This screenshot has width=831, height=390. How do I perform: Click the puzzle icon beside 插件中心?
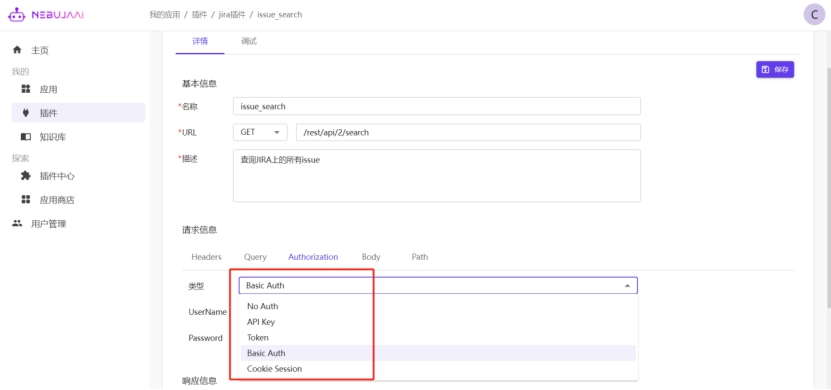(25, 176)
